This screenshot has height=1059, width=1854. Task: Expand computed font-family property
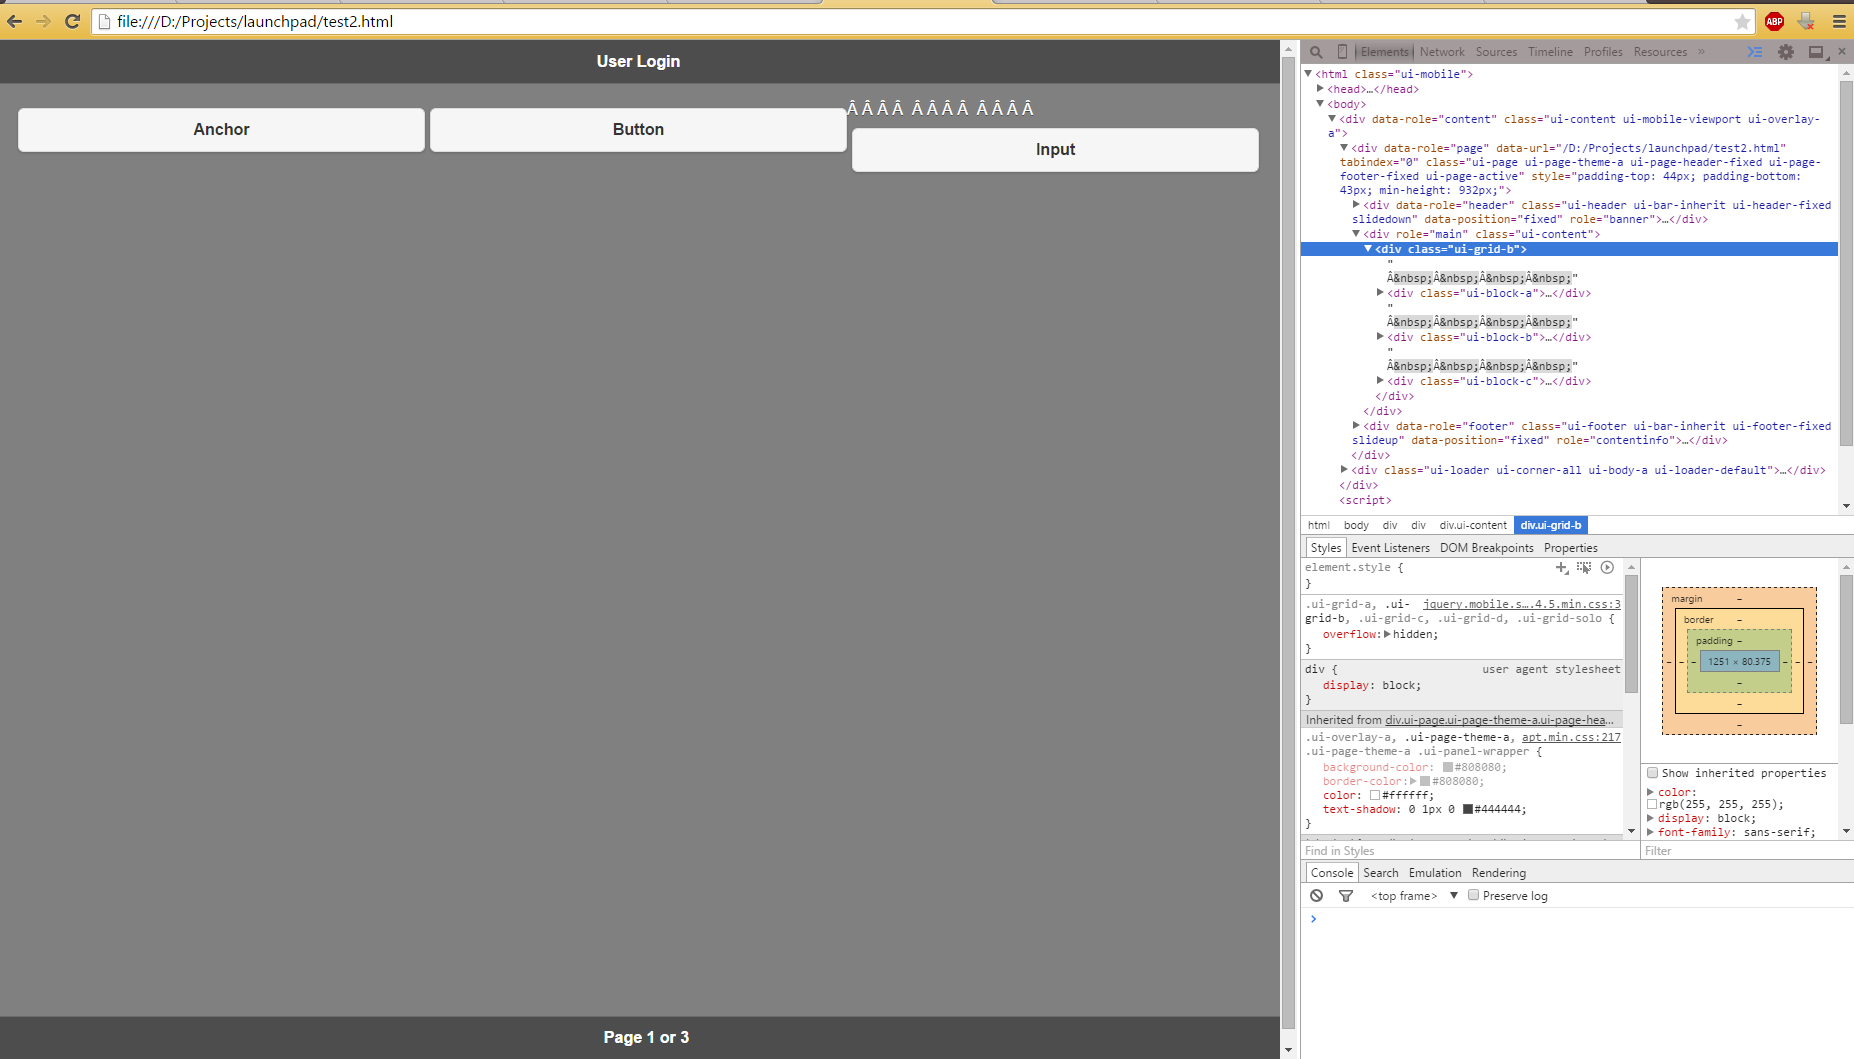tap(1650, 832)
